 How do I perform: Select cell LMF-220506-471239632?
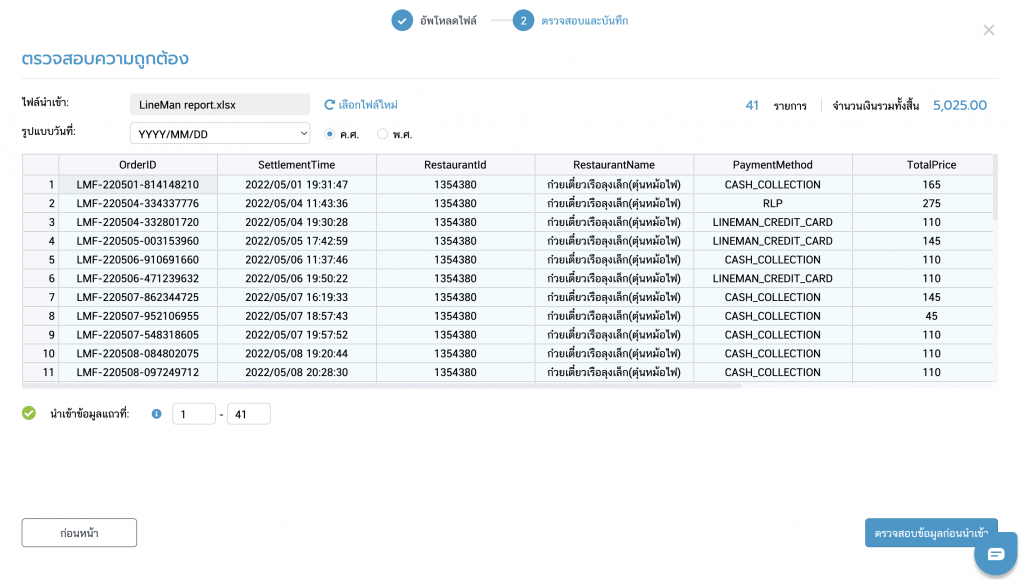coord(138,278)
